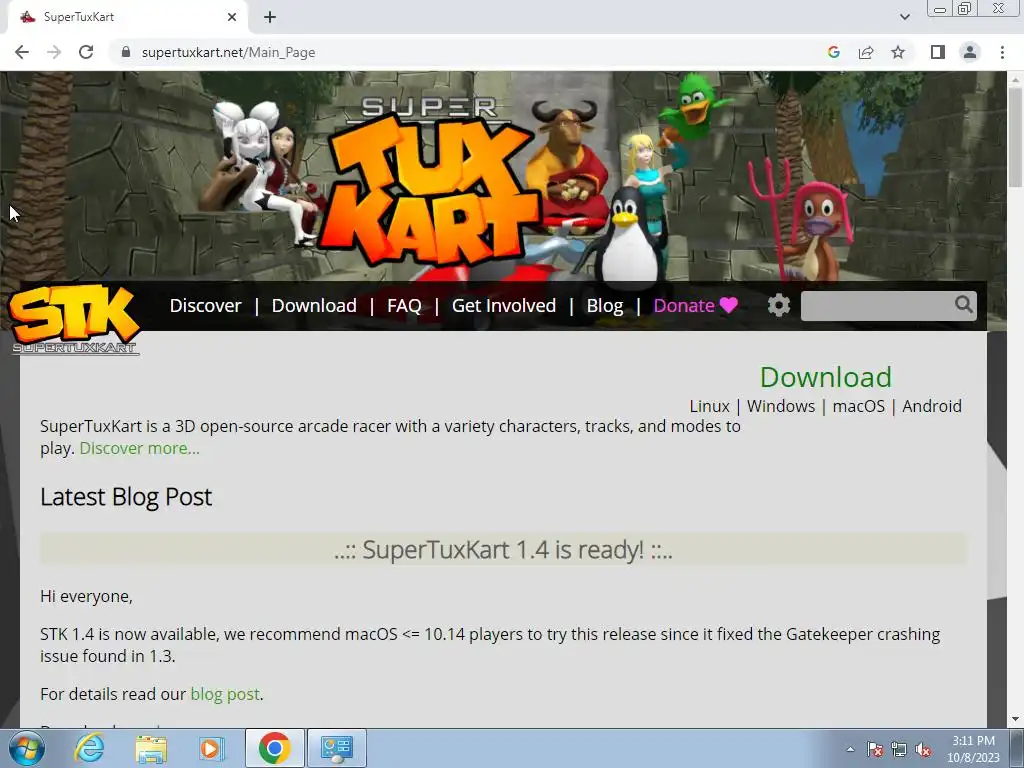
Task: Open the browser side panel
Action: click(x=938, y=52)
